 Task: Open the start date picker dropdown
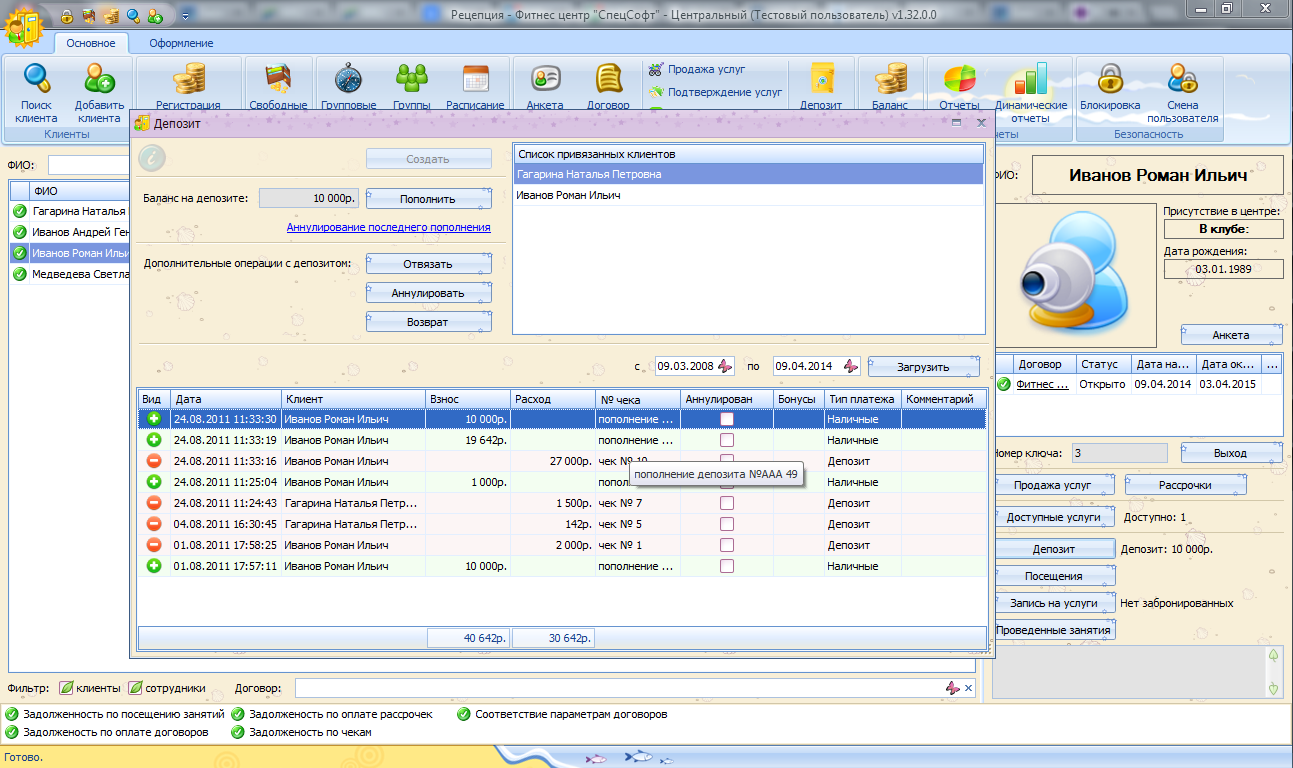726,366
